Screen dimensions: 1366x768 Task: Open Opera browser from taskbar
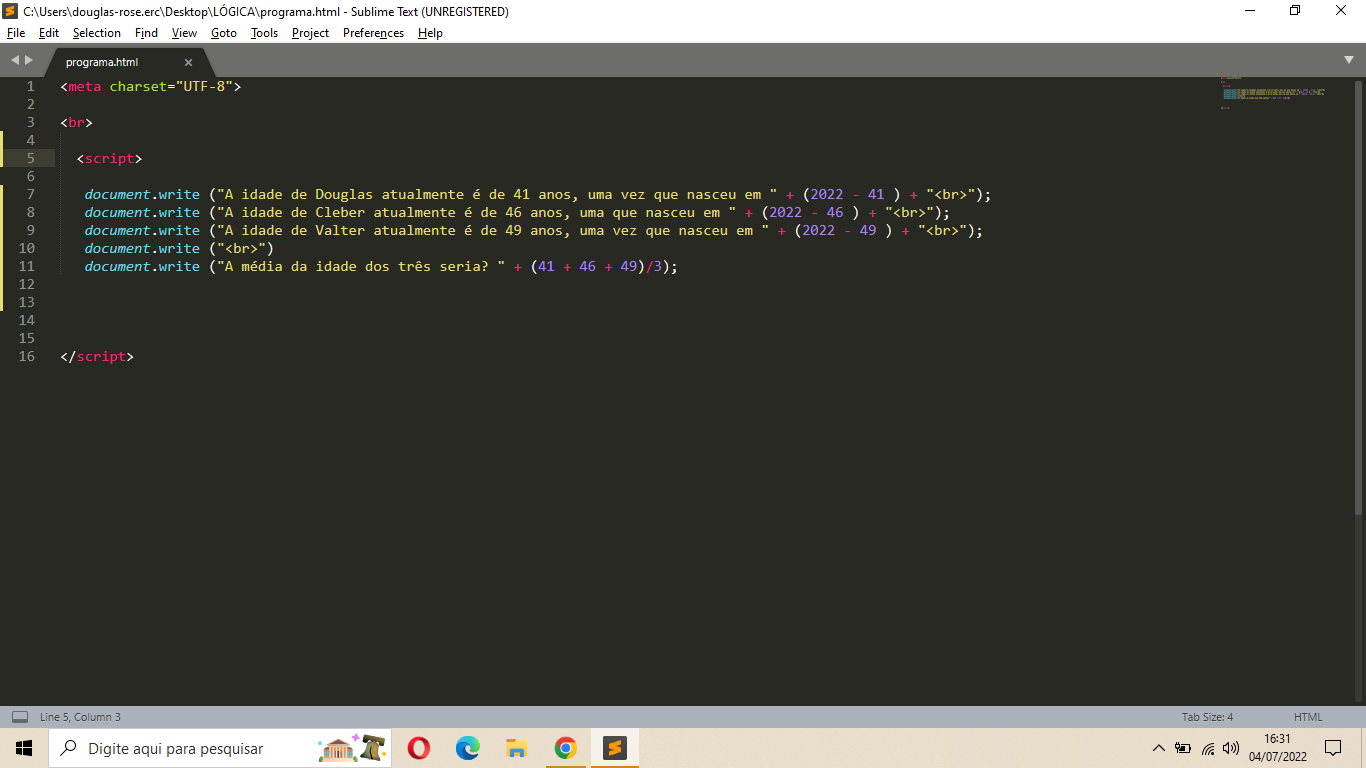419,748
